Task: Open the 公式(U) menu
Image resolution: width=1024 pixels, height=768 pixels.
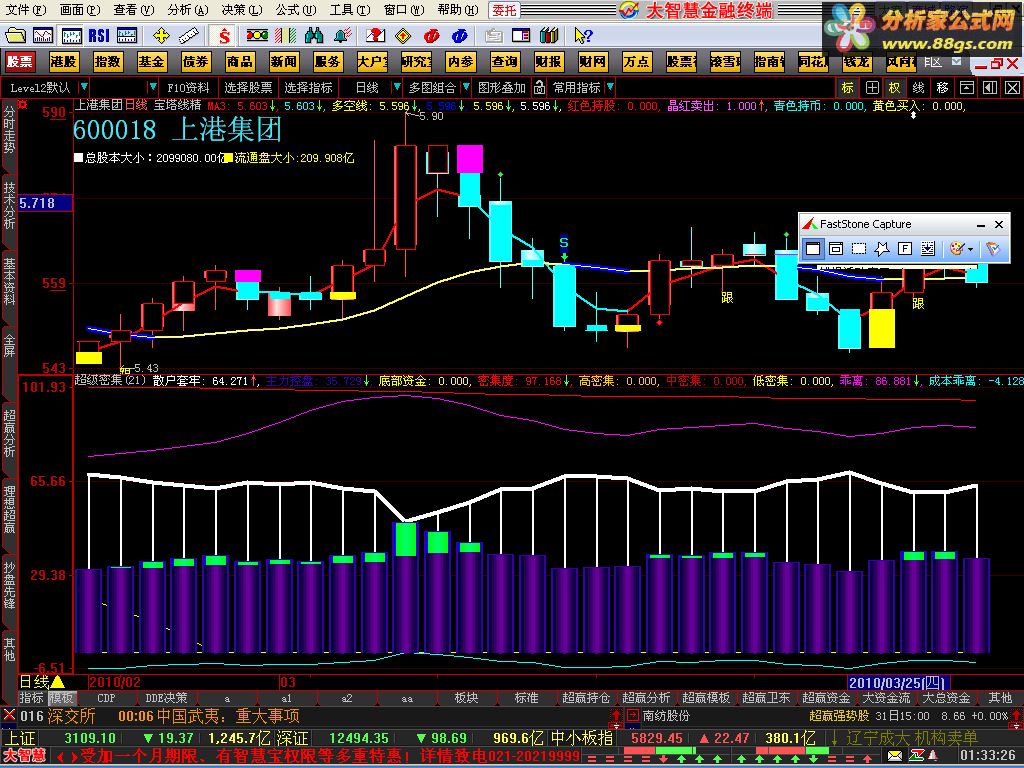Action: (296, 10)
